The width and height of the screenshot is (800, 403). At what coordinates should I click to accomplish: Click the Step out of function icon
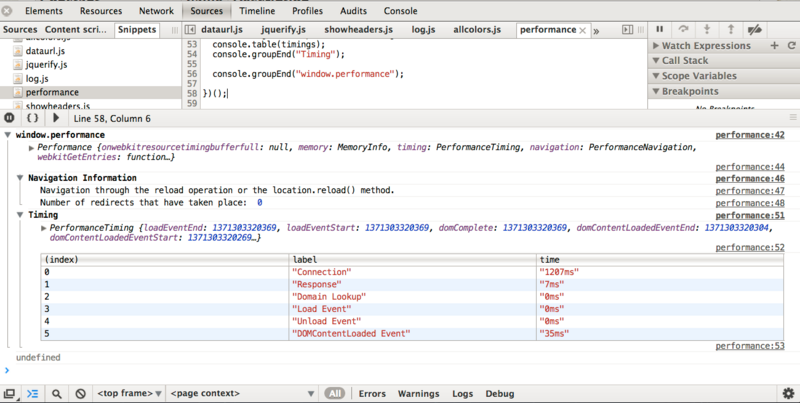732,30
